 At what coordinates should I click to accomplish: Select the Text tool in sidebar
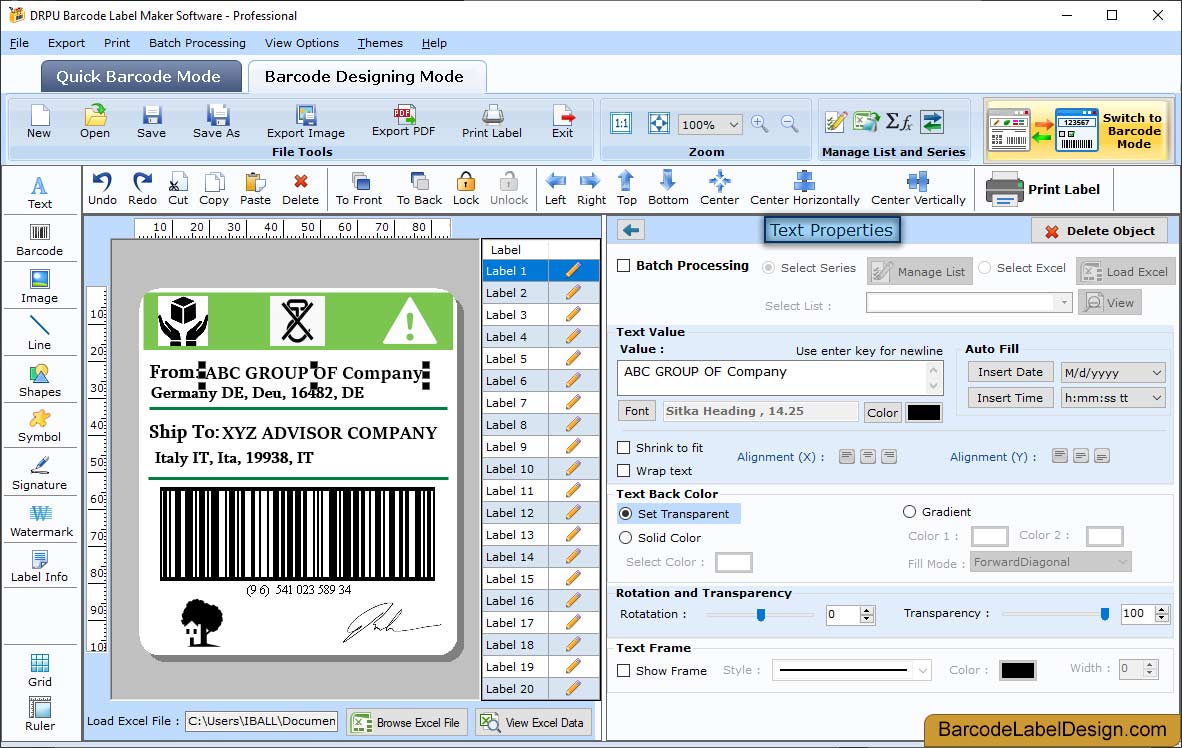[x=39, y=192]
